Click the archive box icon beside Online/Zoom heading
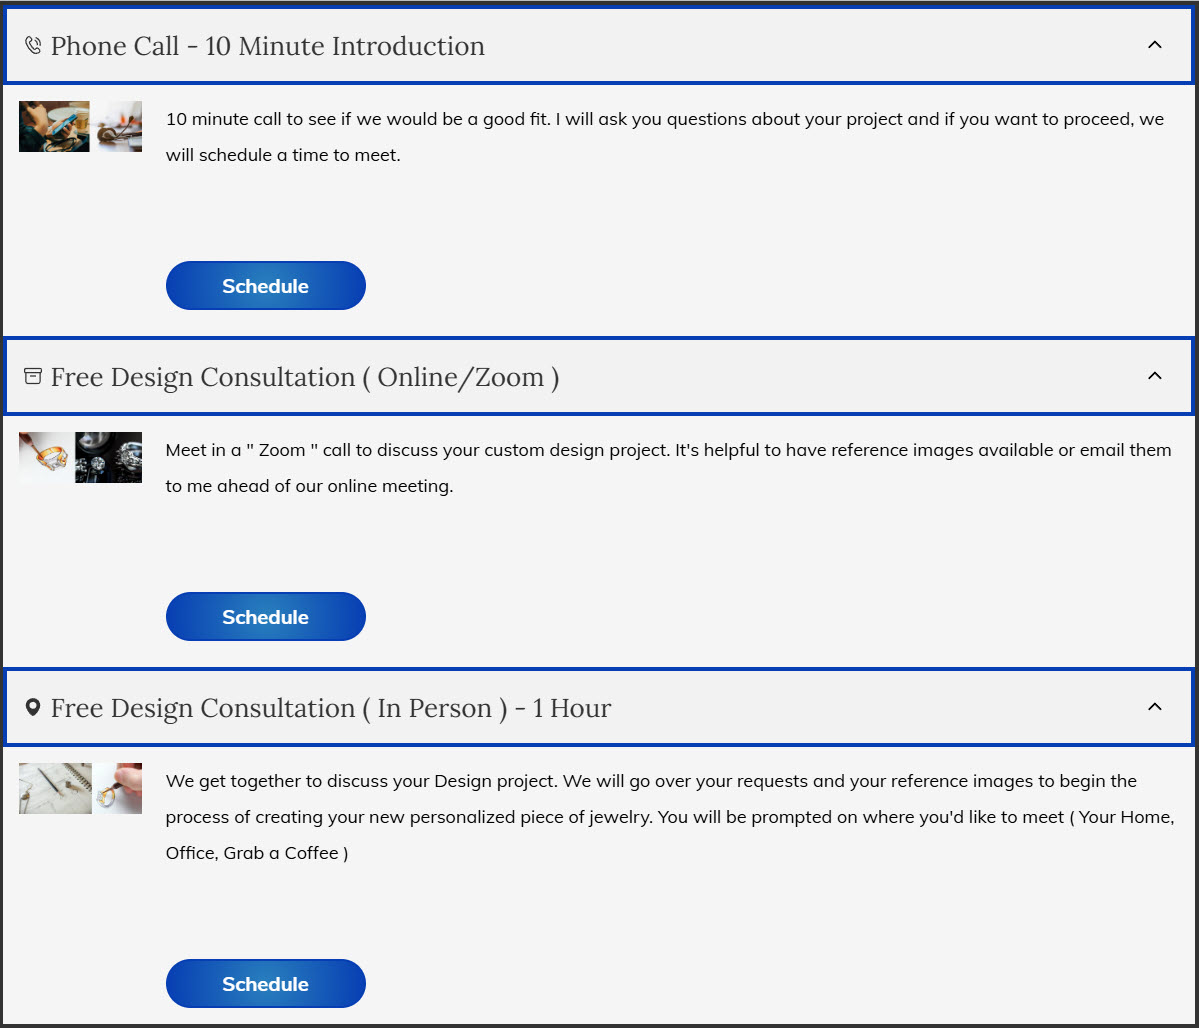Viewport: 1199px width, 1028px height. [33, 377]
